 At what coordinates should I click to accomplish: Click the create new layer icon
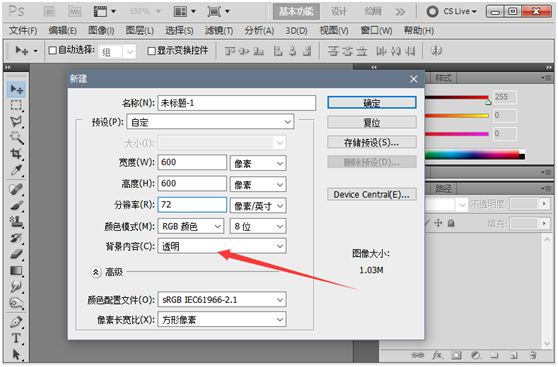click(513, 355)
